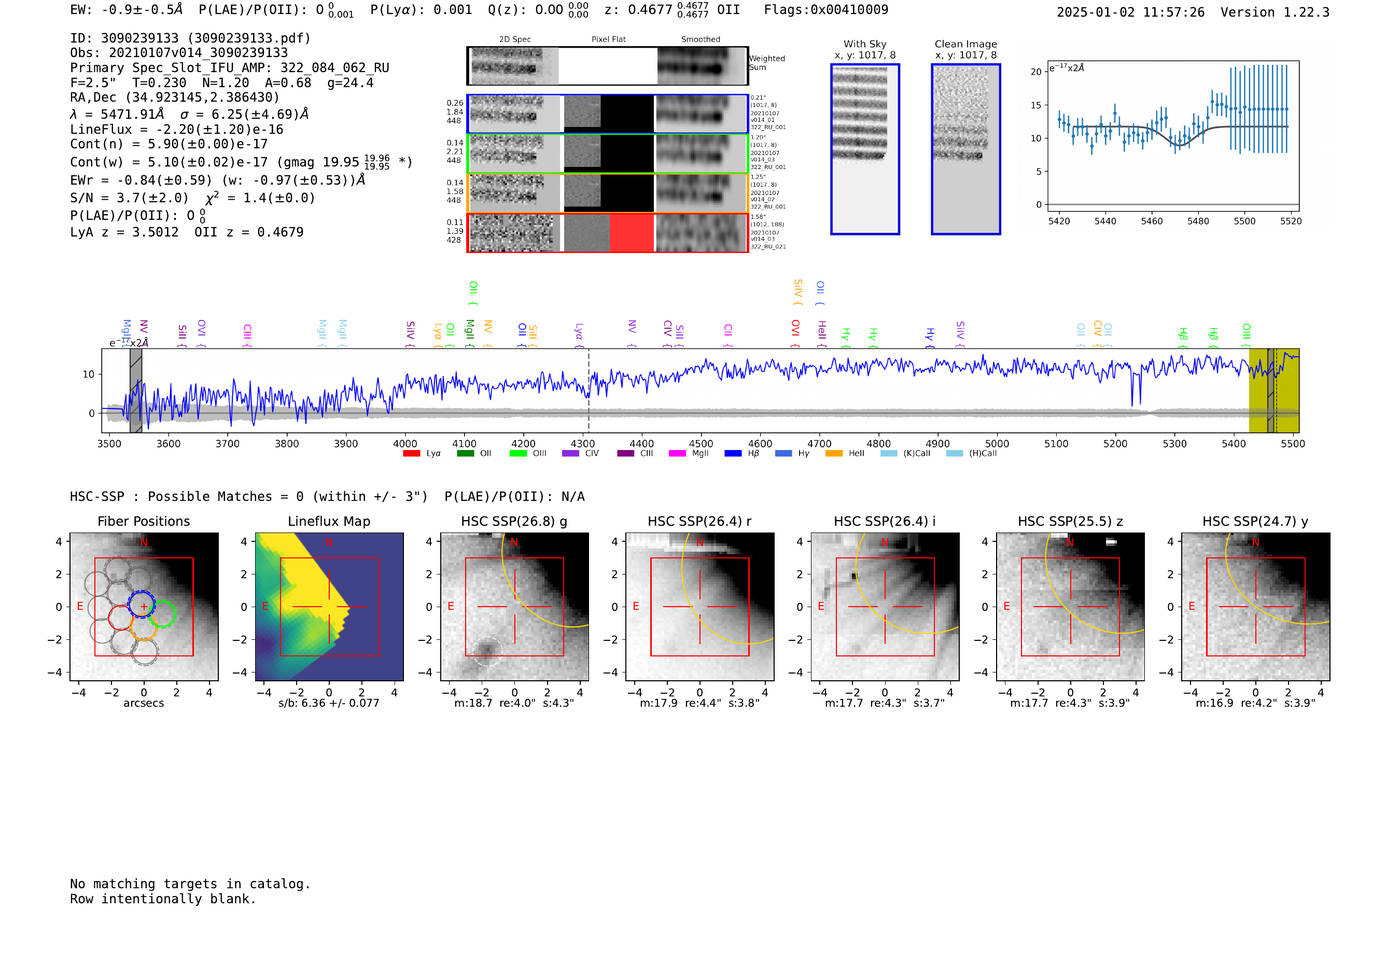Click the Fiber Positions panel
The height and width of the screenshot is (953, 1400).
(144, 607)
